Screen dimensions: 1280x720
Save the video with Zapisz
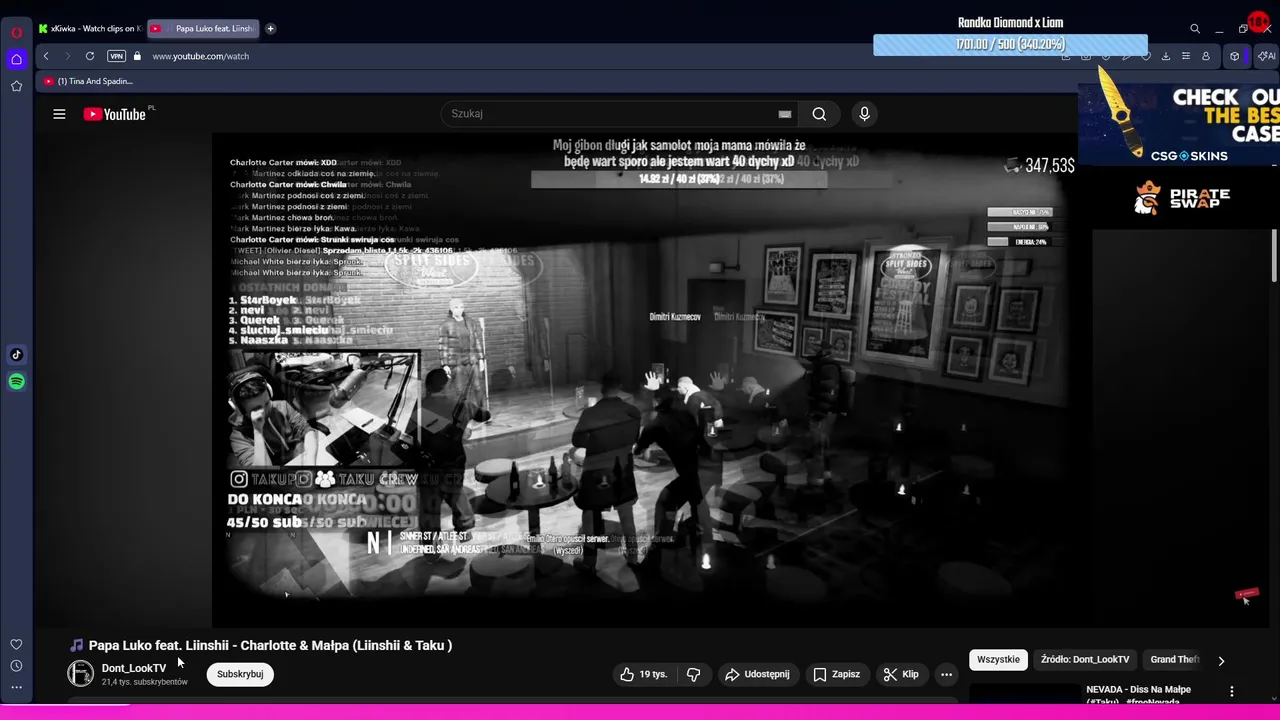tap(836, 674)
